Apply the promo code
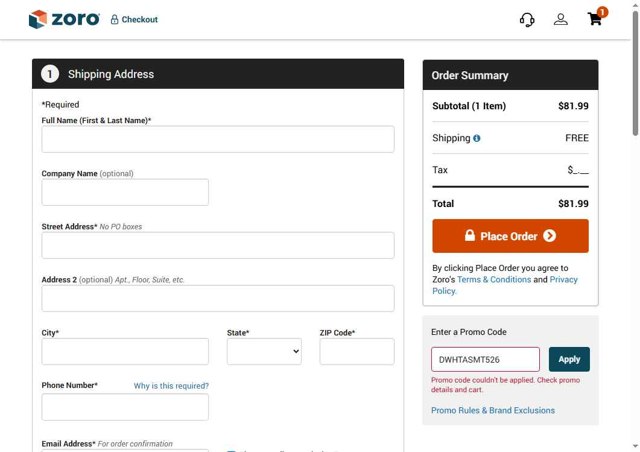The image size is (640, 452). tap(569, 359)
